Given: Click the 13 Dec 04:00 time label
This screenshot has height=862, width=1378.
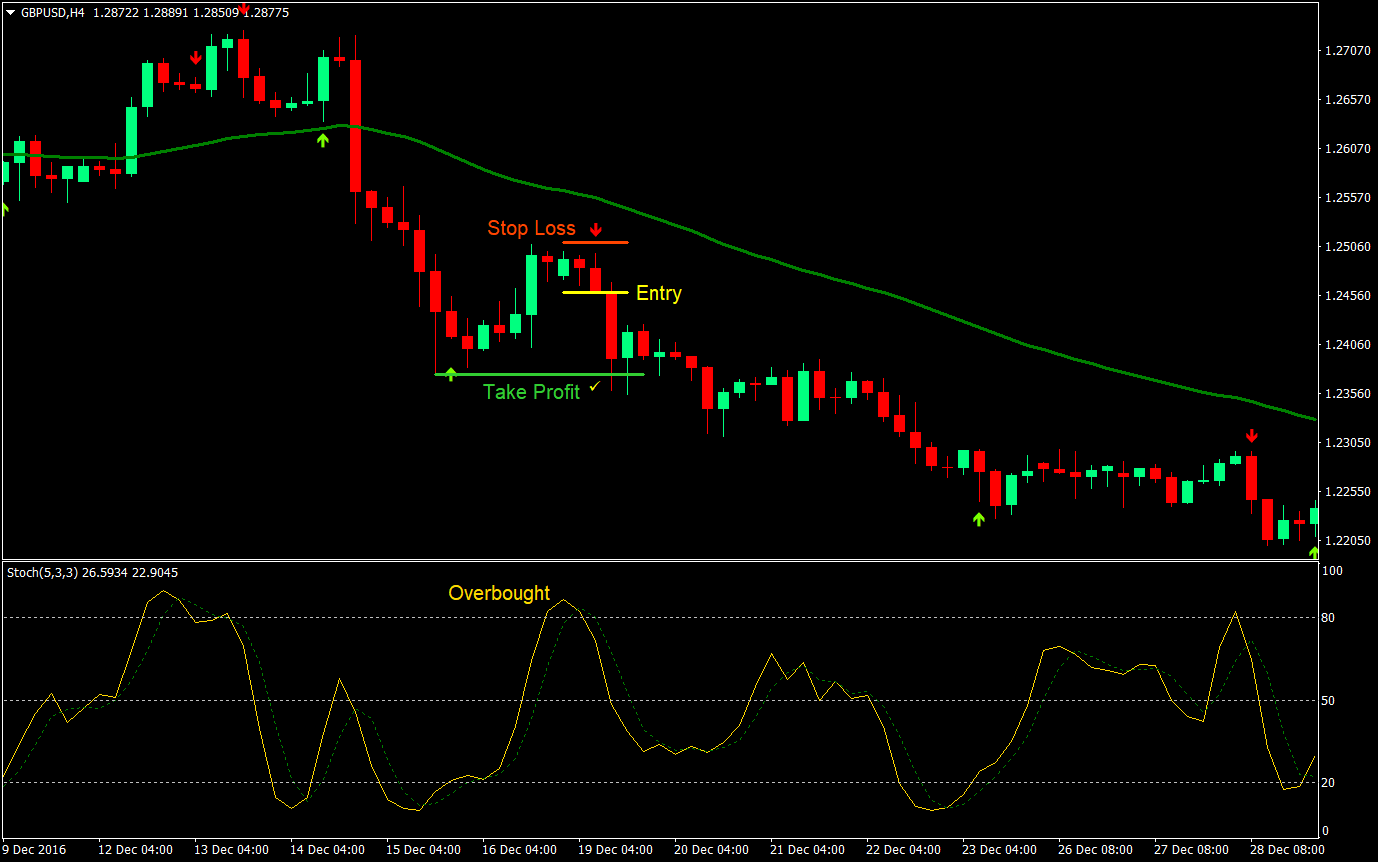Looking at the screenshot, I should point(231,850).
